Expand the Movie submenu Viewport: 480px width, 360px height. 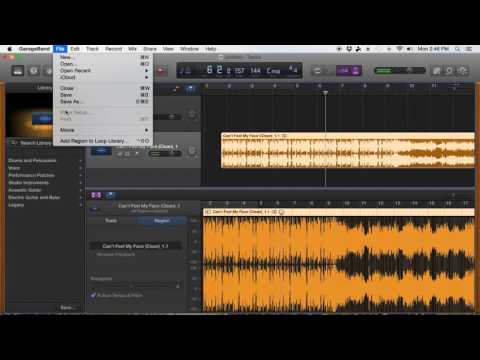(x=103, y=130)
